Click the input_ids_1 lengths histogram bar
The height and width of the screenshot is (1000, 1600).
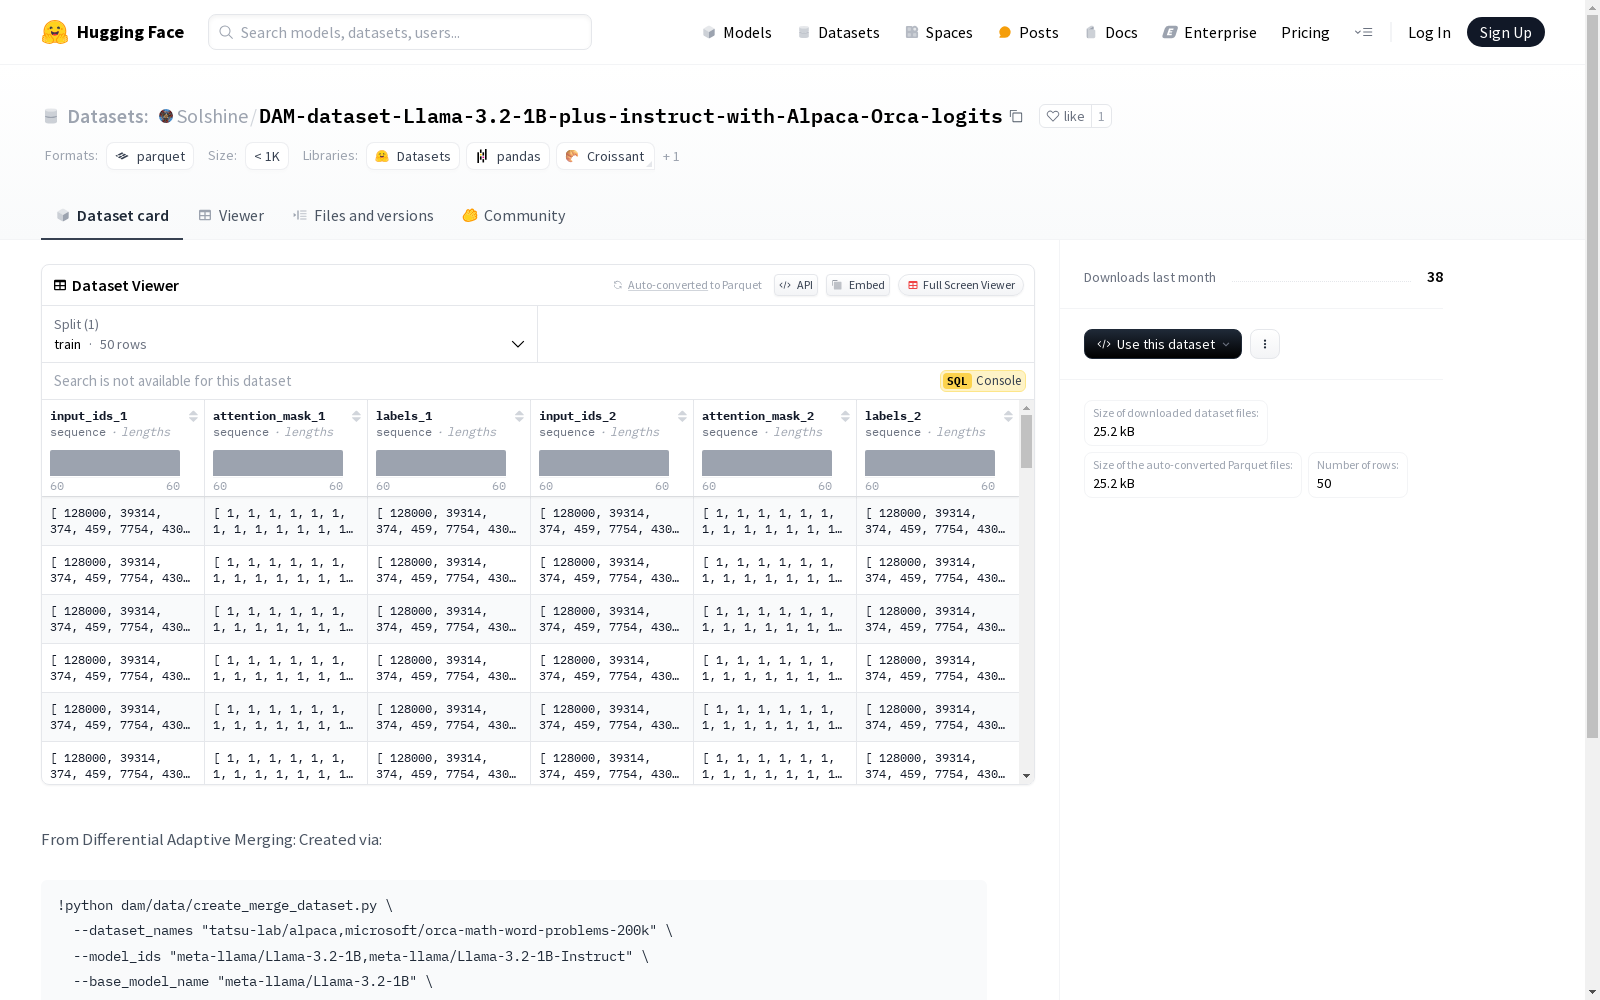pyautogui.click(x=115, y=463)
